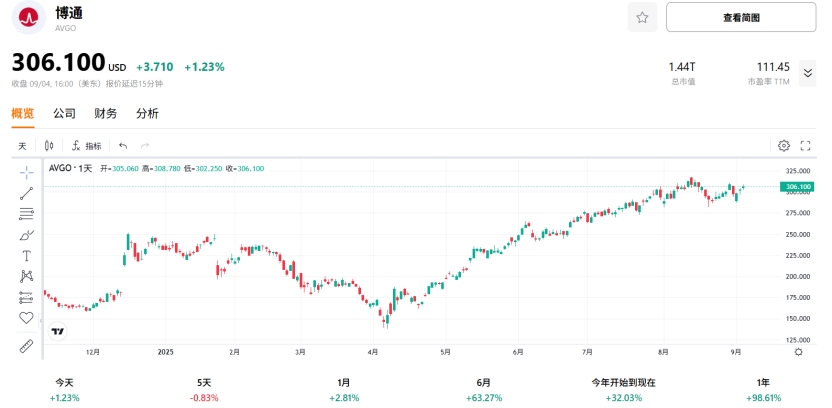Undo the last chart action
Viewport: 832px width, 408px height.
pyautogui.click(x=123, y=146)
